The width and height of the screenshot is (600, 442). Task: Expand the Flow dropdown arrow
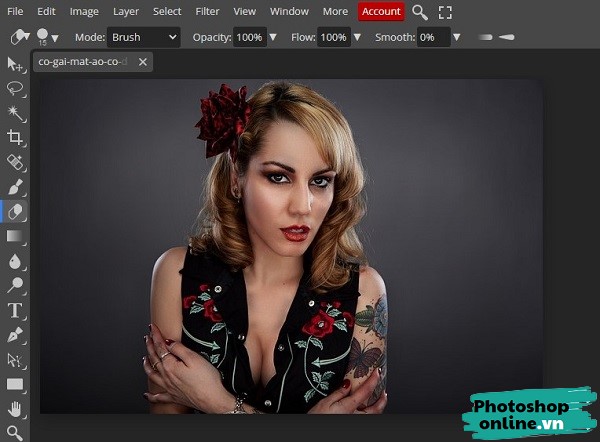[356, 37]
